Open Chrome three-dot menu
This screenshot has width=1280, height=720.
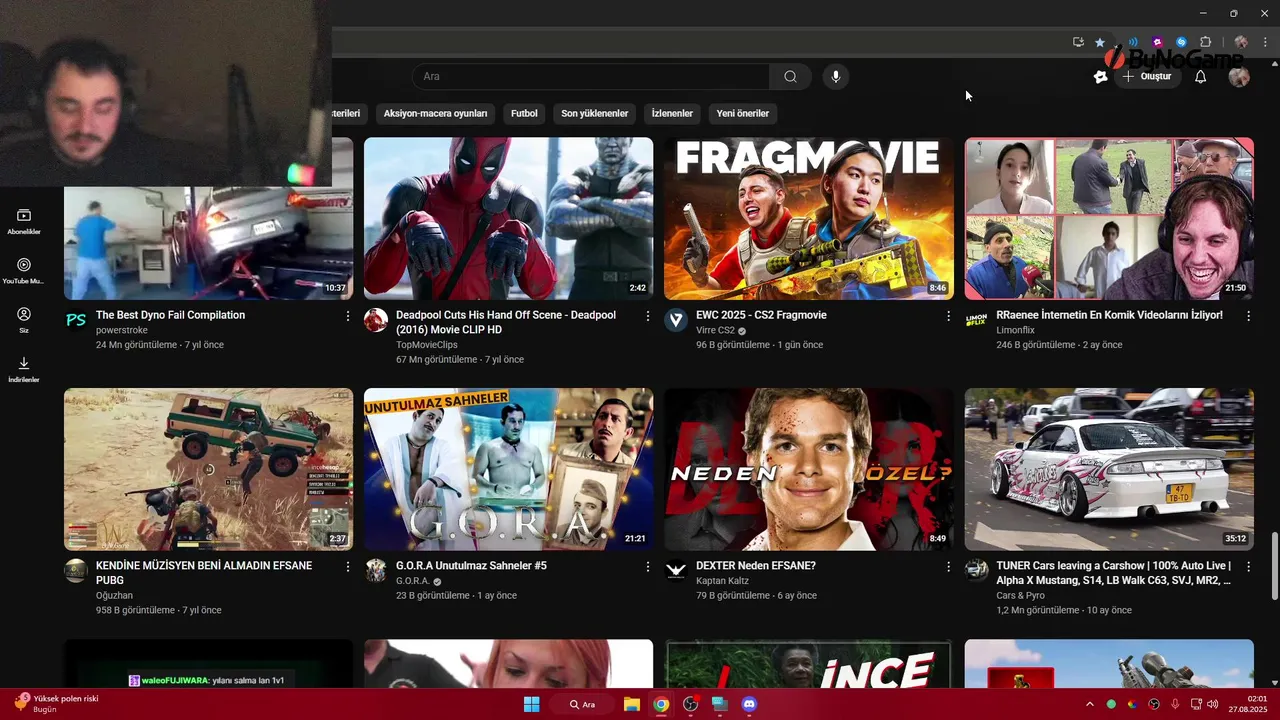pyautogui.click(x=1265, y=42)
